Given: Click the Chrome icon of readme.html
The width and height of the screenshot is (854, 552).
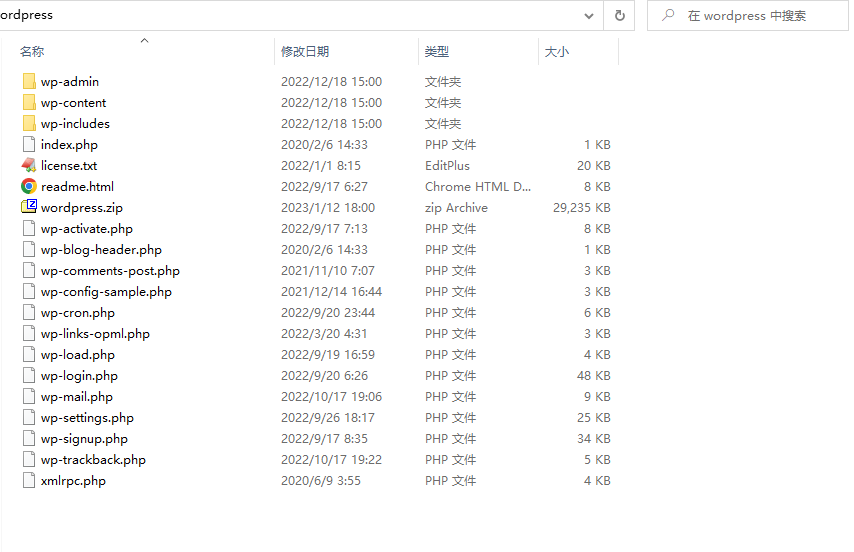Looking at the screenshot, I should pos(29,186).
